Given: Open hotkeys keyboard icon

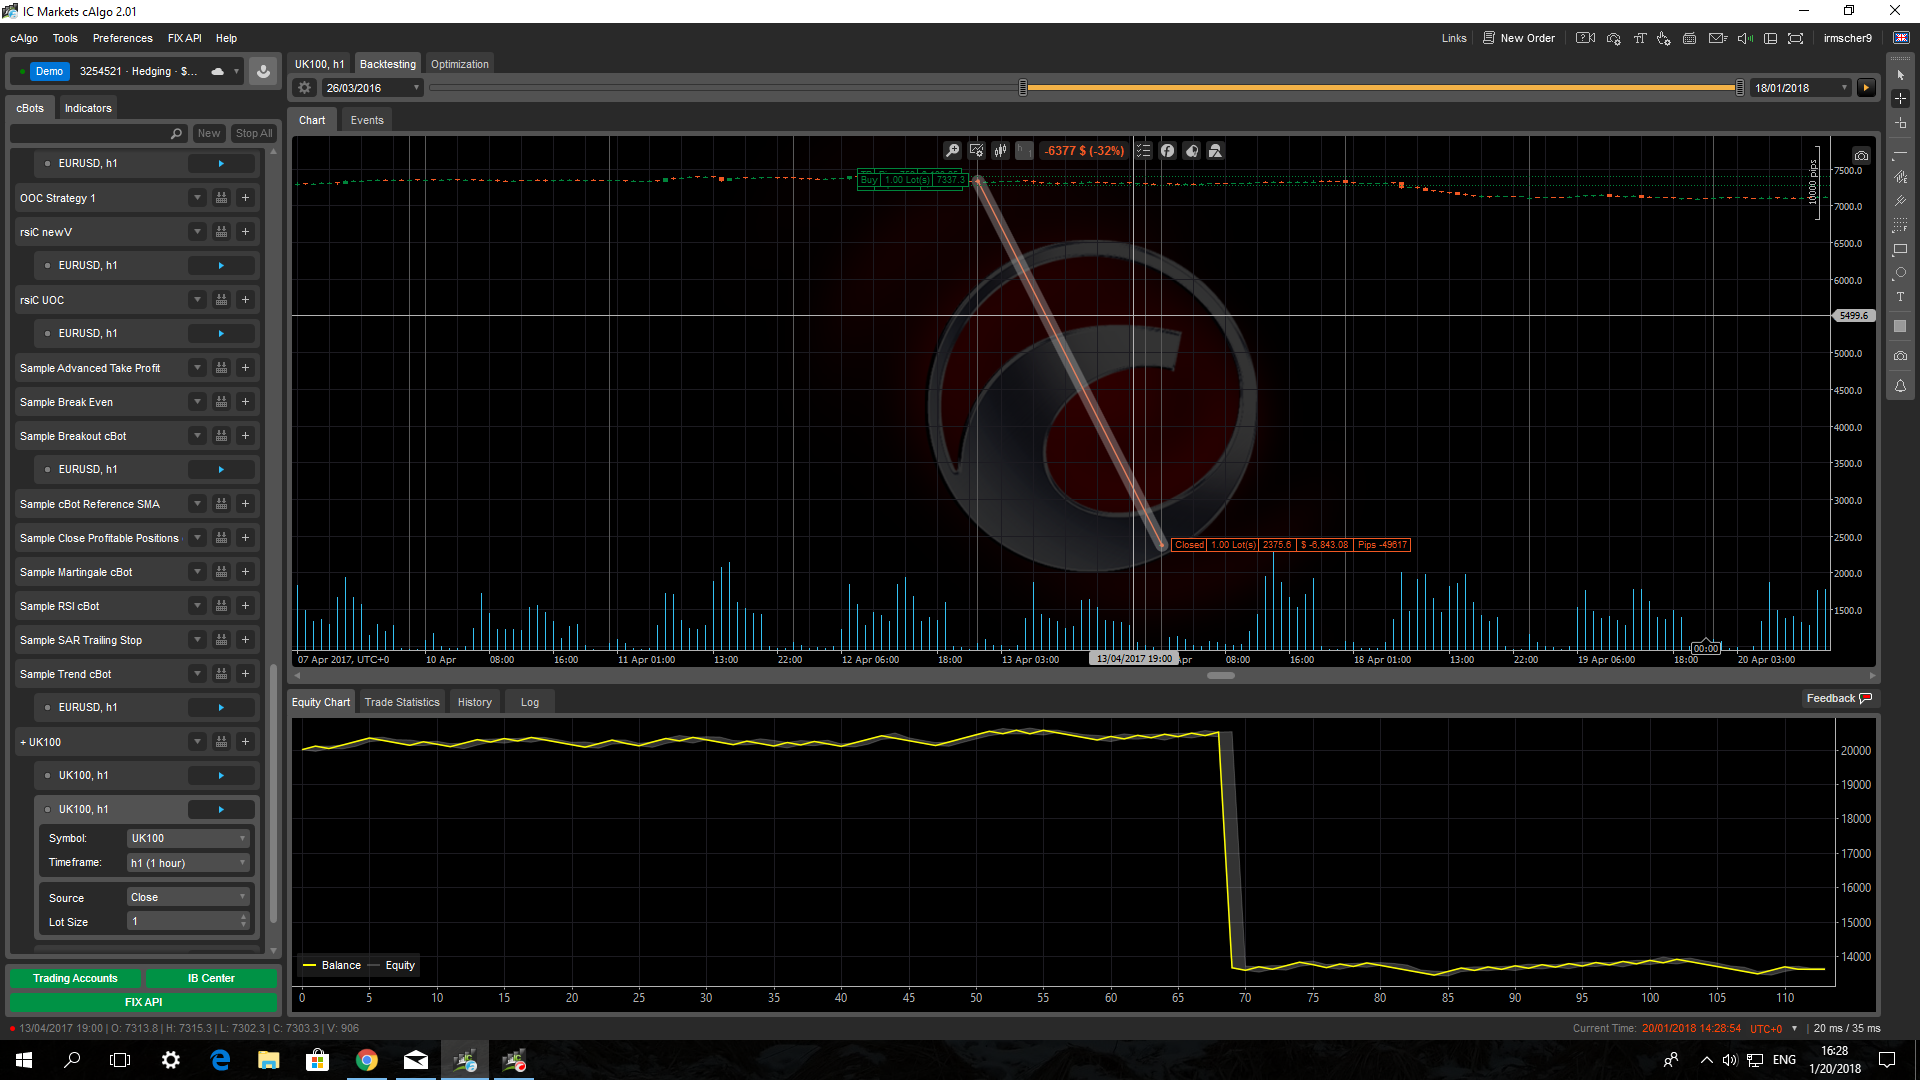Looking at the screenshot, I should pyautogui.click(x=1689, y=38).
